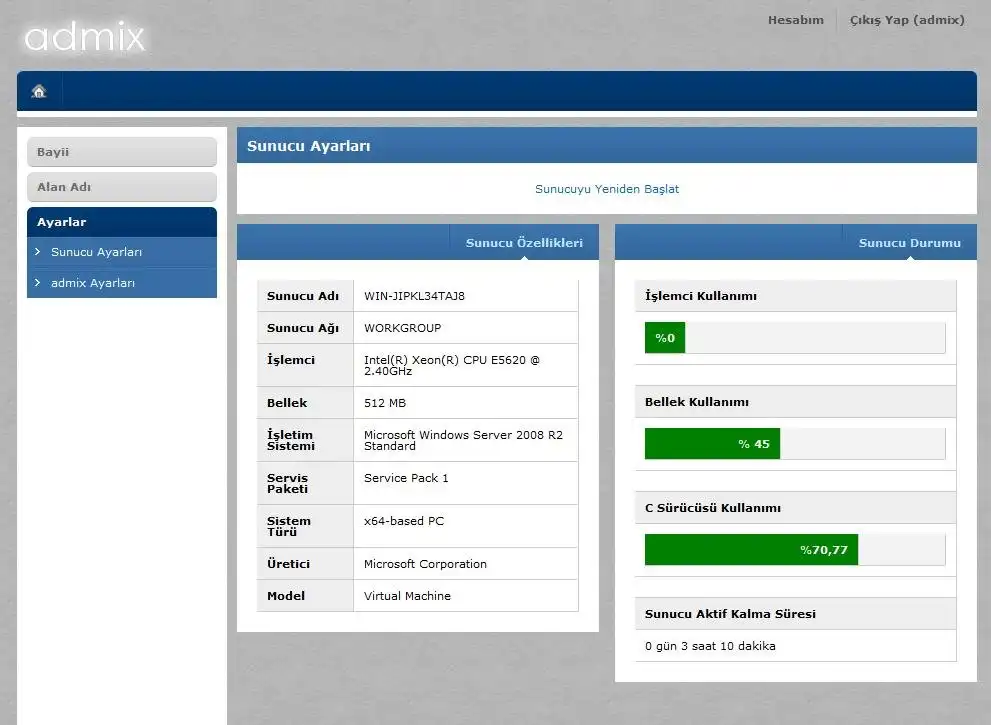Select the Sunucu Özellikleri tab
The image size is (991, 725).
524,243
